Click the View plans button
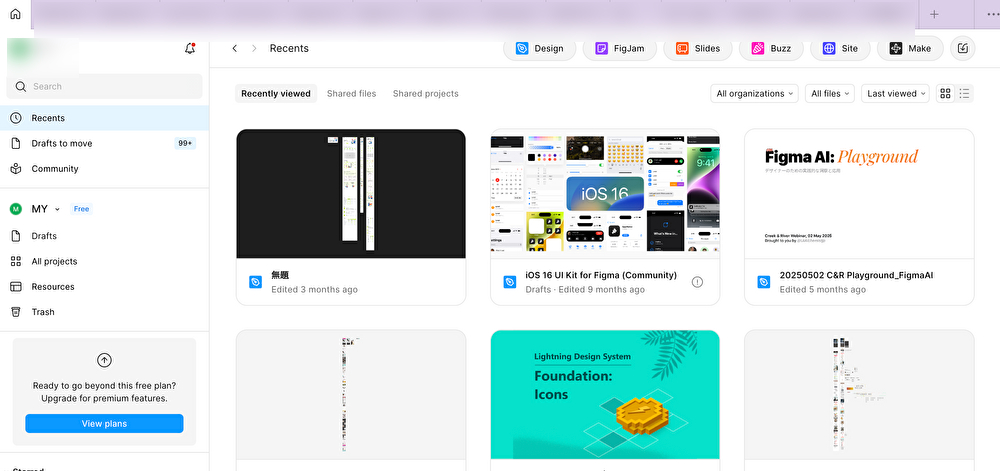Screen dimensions: 1000x471 [104, 424]
